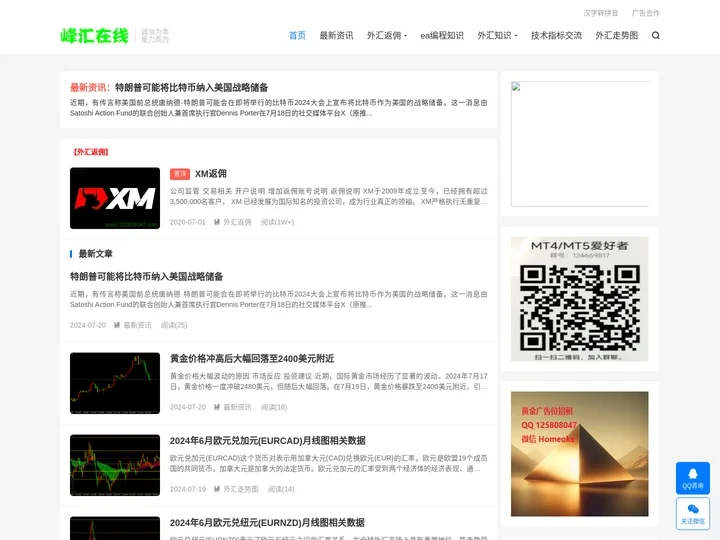Open 技术指标交流 navigation item
Image resolution: width=720 pixels, height=540 pixels.
[556, 35]
